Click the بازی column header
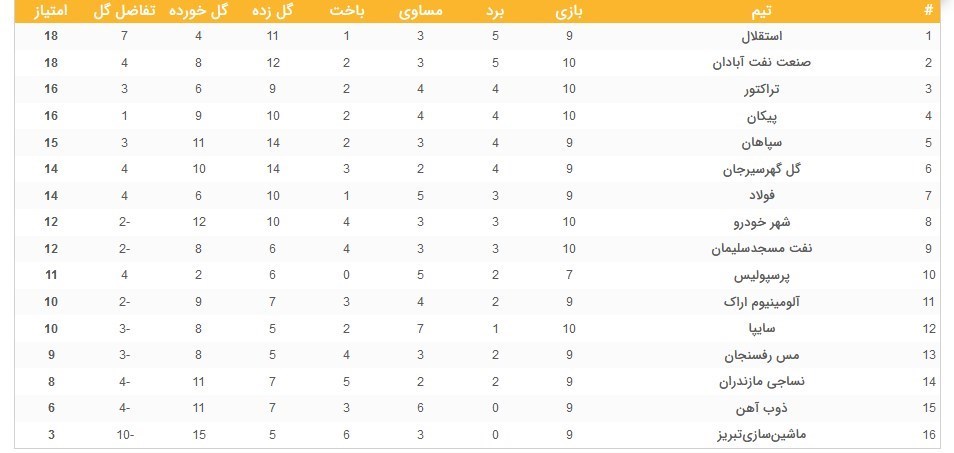This screenshot has width=954, height=453. click(x=569, y=12)
